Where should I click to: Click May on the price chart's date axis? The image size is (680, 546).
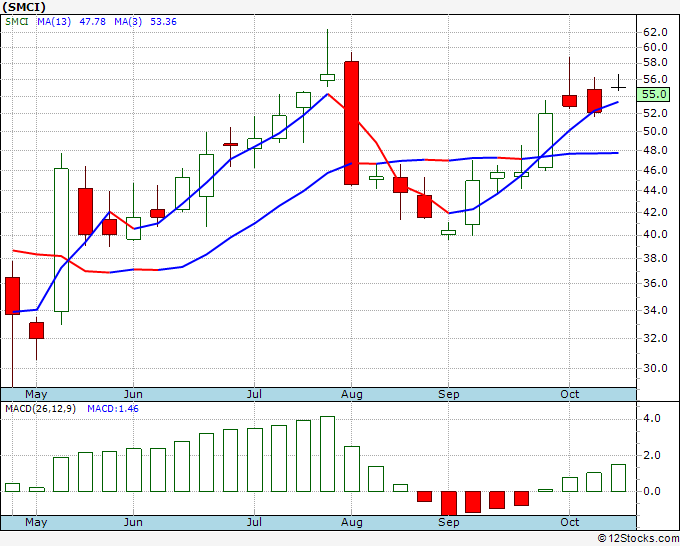coord(36,394)
